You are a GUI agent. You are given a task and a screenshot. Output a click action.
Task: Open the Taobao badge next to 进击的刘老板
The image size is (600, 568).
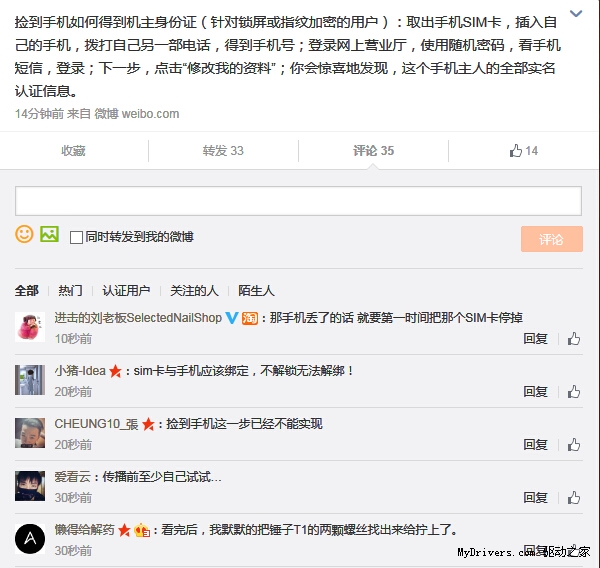pos(249,318)
